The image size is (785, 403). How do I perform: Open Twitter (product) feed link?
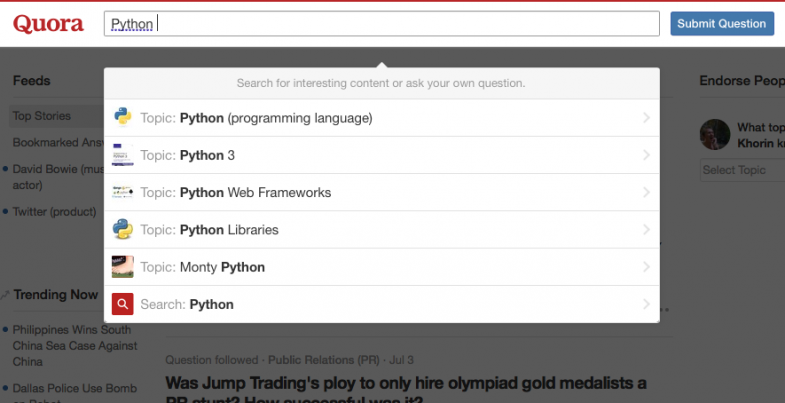click(x=54, y=212)
